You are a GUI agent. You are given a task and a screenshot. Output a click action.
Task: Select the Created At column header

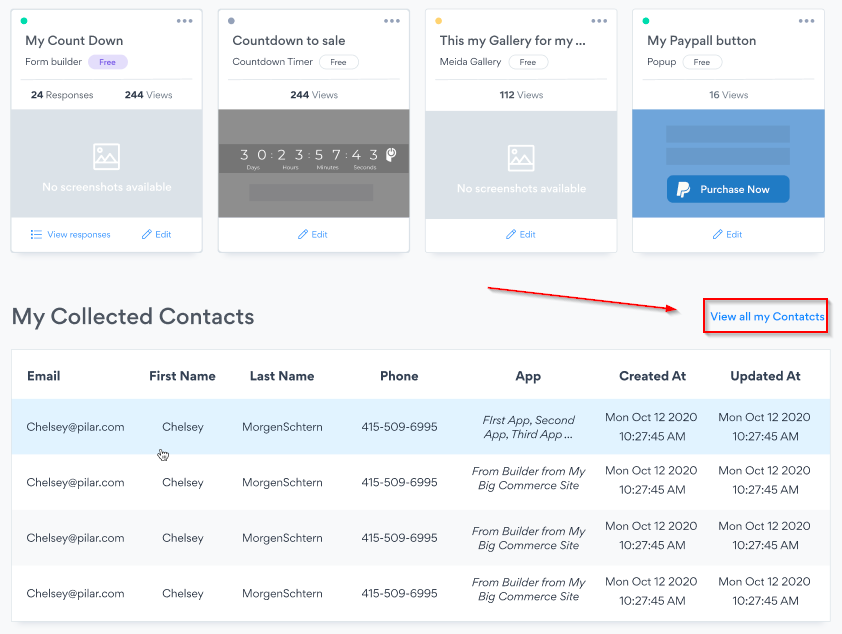pyautogui.click(x=652, y=376)
